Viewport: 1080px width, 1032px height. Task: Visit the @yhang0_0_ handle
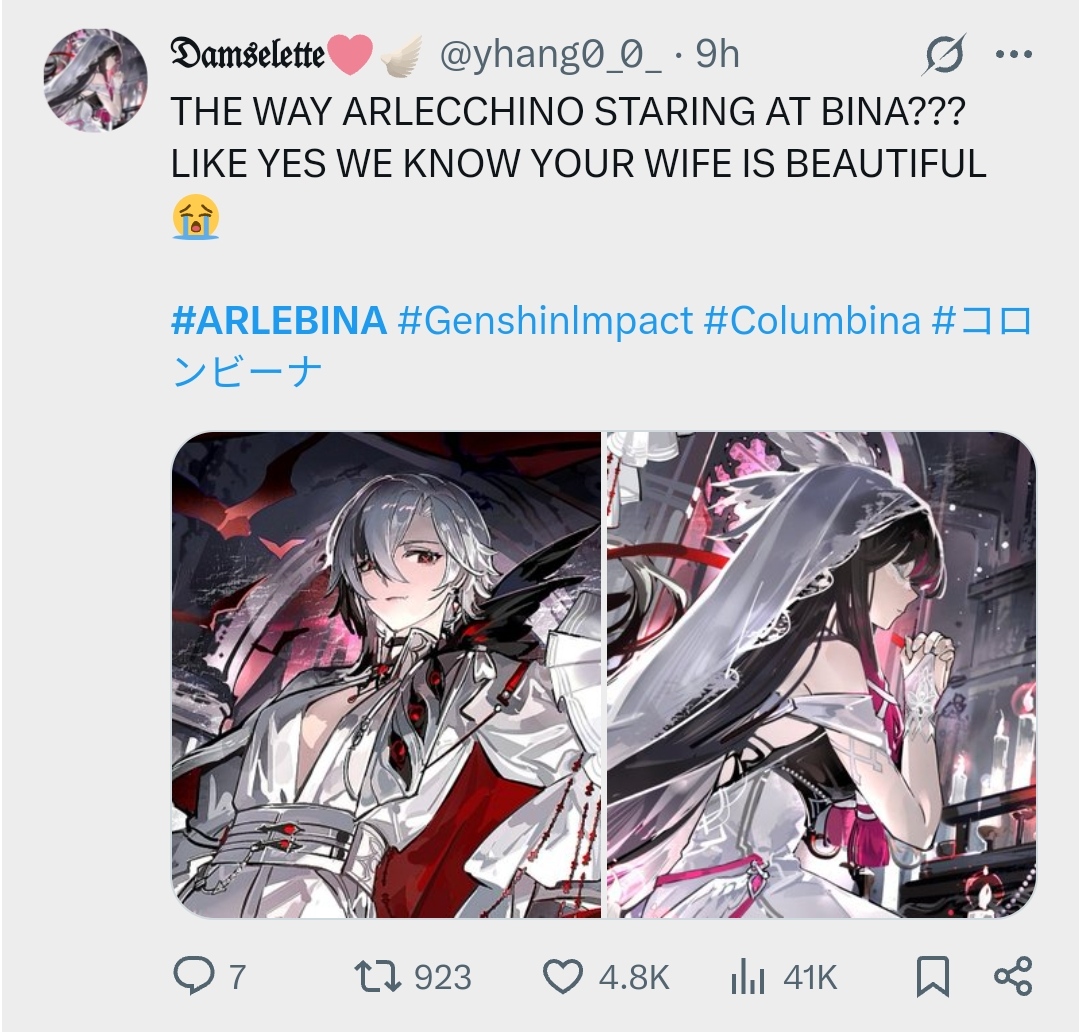pyautogui.click(x=550, y=54)
